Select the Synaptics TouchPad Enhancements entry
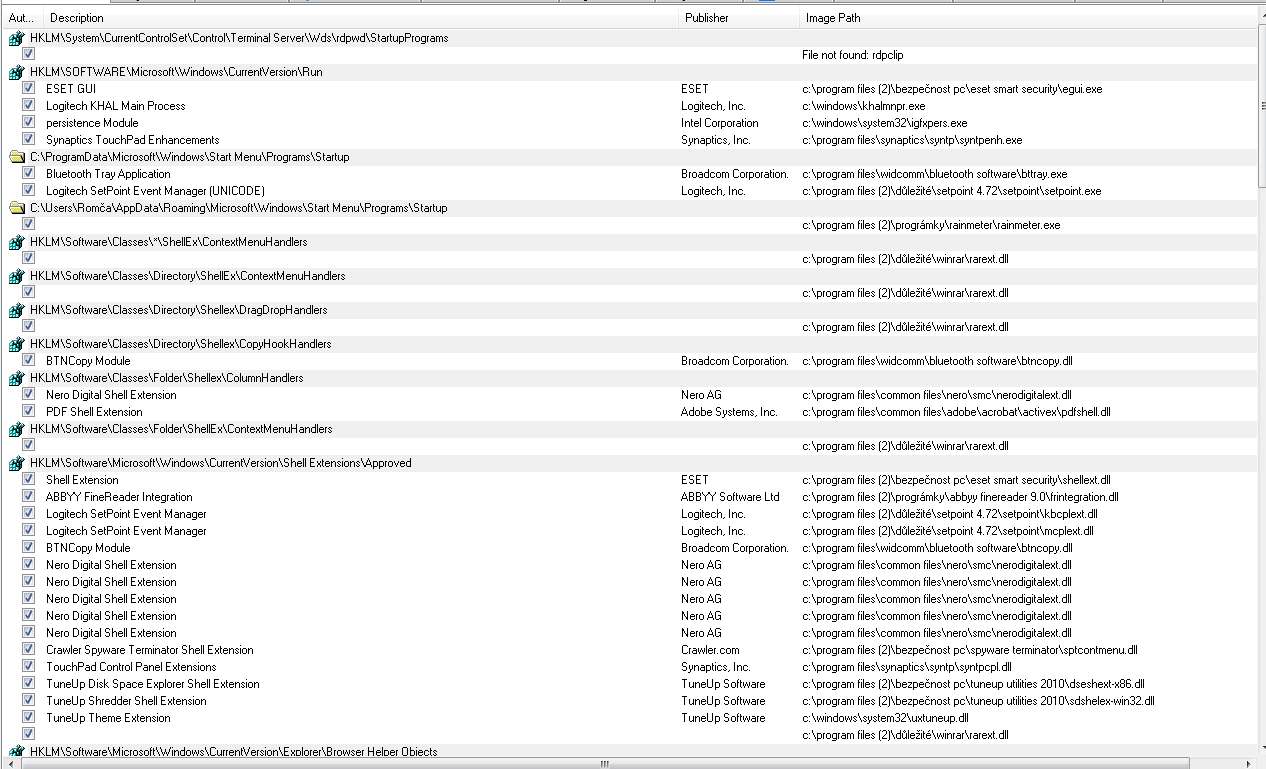 [132, 140]
